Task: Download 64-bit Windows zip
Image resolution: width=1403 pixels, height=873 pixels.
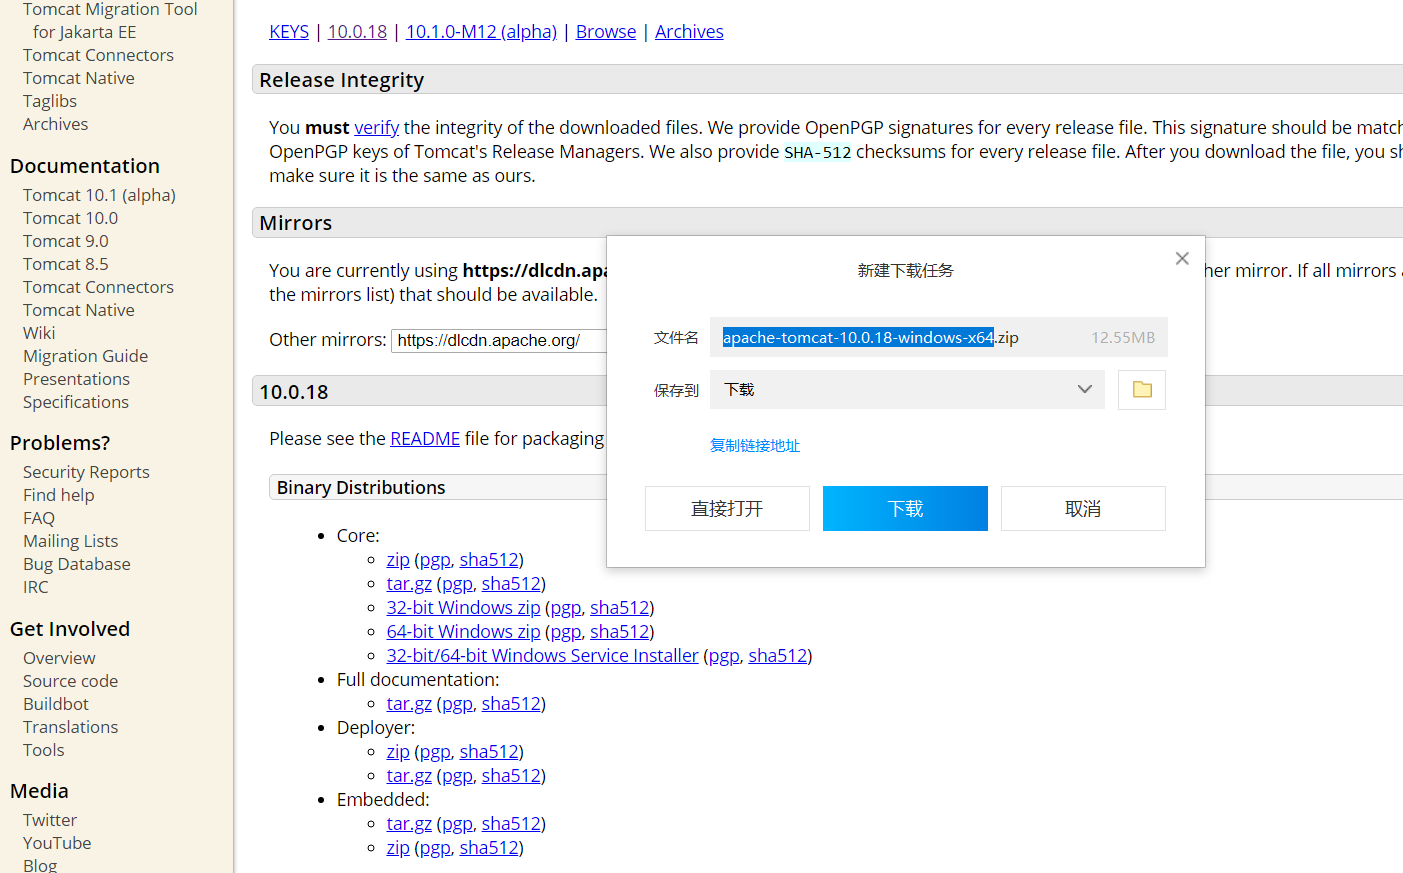Action: pos(463,631)
